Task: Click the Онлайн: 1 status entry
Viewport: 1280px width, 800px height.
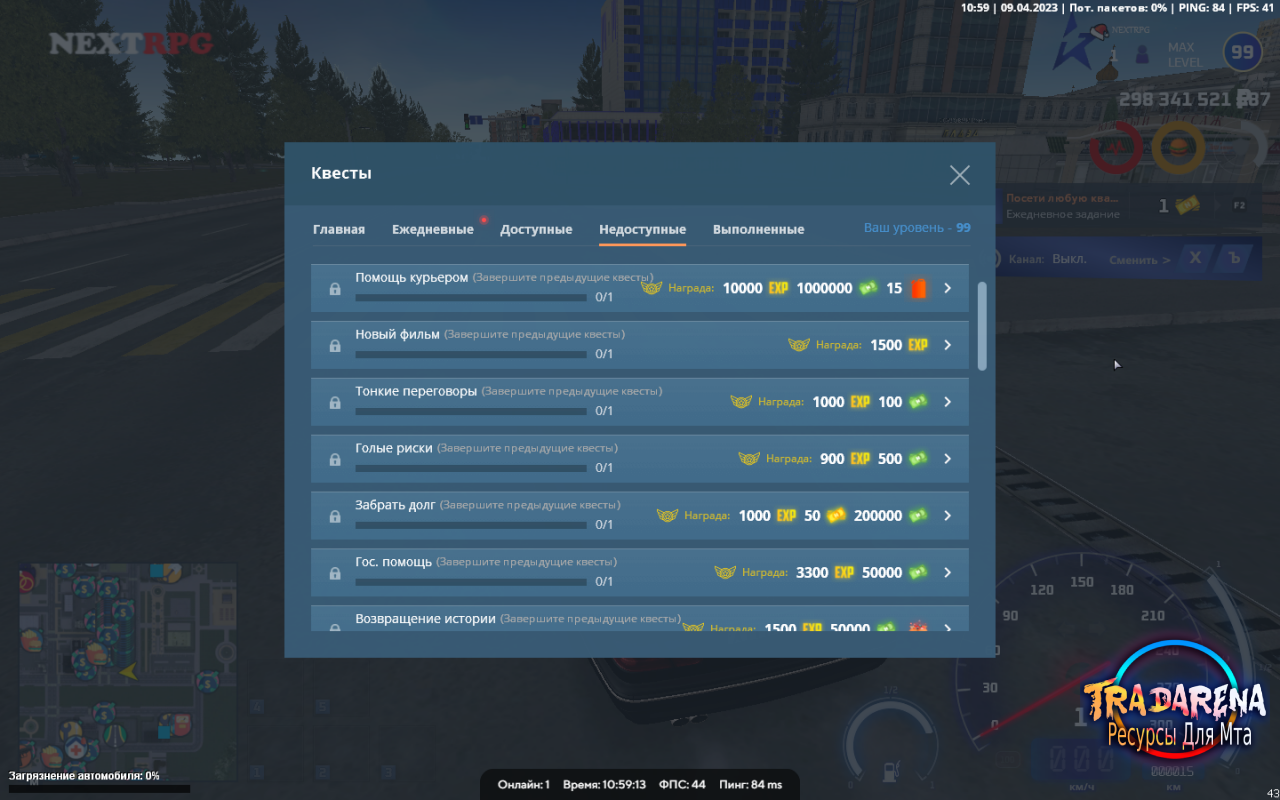Action: pos(524,785)
